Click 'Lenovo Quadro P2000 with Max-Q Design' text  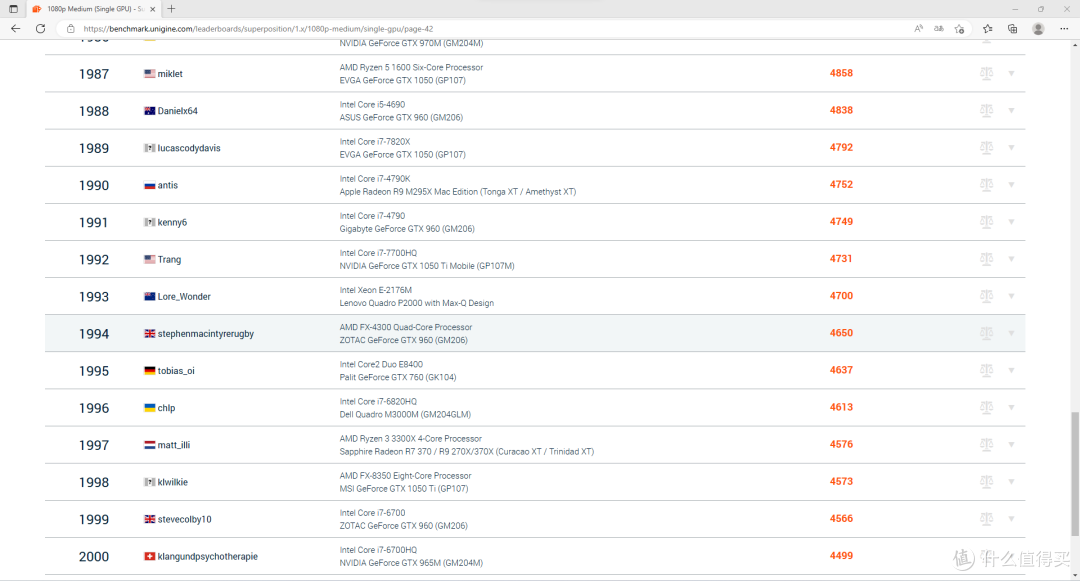tap(417, 303)
